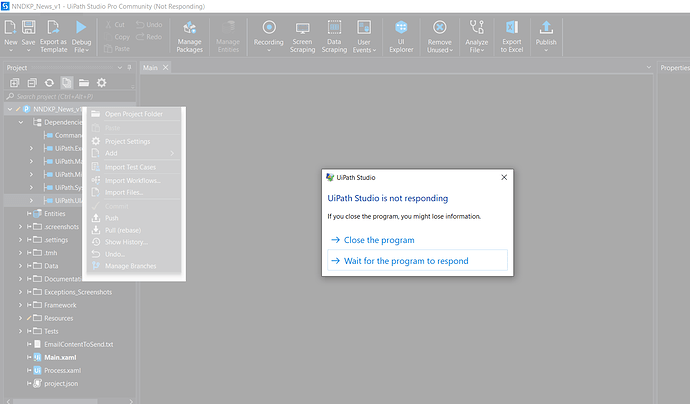Choose Open Project Folder in context menu
Image resolution: width=690 pixels, height=404 pixels.
tap(134, 114)
